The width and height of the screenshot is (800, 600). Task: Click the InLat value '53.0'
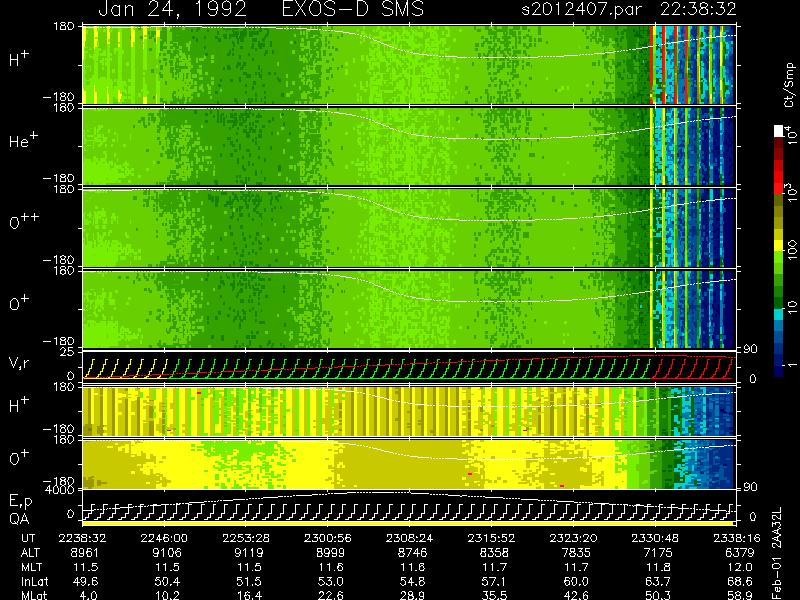point(330,581)
